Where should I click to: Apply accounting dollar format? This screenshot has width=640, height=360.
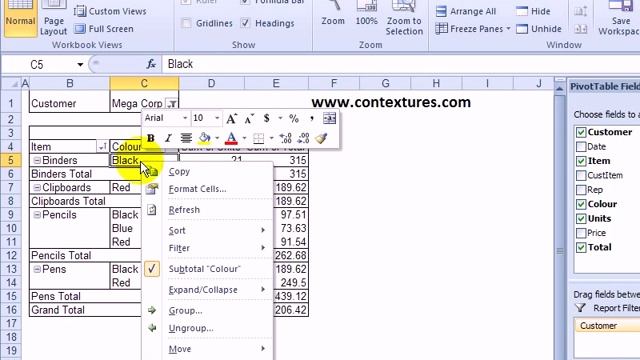pyautogui.click(x=267, y=118)
